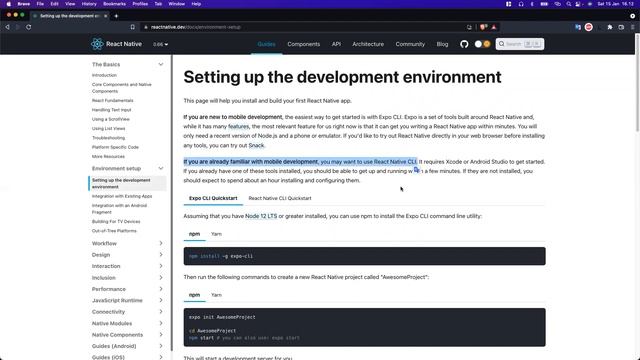Expand the Inclusion sidebar section
The width and height of the screenshot is (640, 360).
161,278
